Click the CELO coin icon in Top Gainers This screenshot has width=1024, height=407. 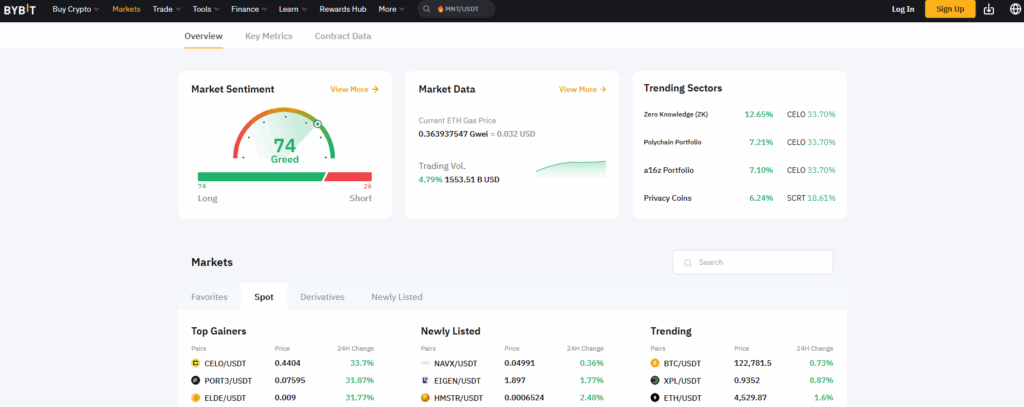pos(196,363)
